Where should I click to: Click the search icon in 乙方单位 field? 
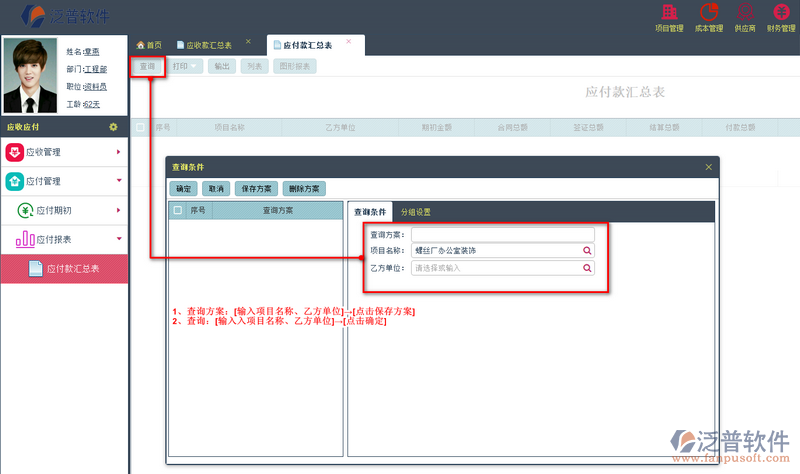587,268
